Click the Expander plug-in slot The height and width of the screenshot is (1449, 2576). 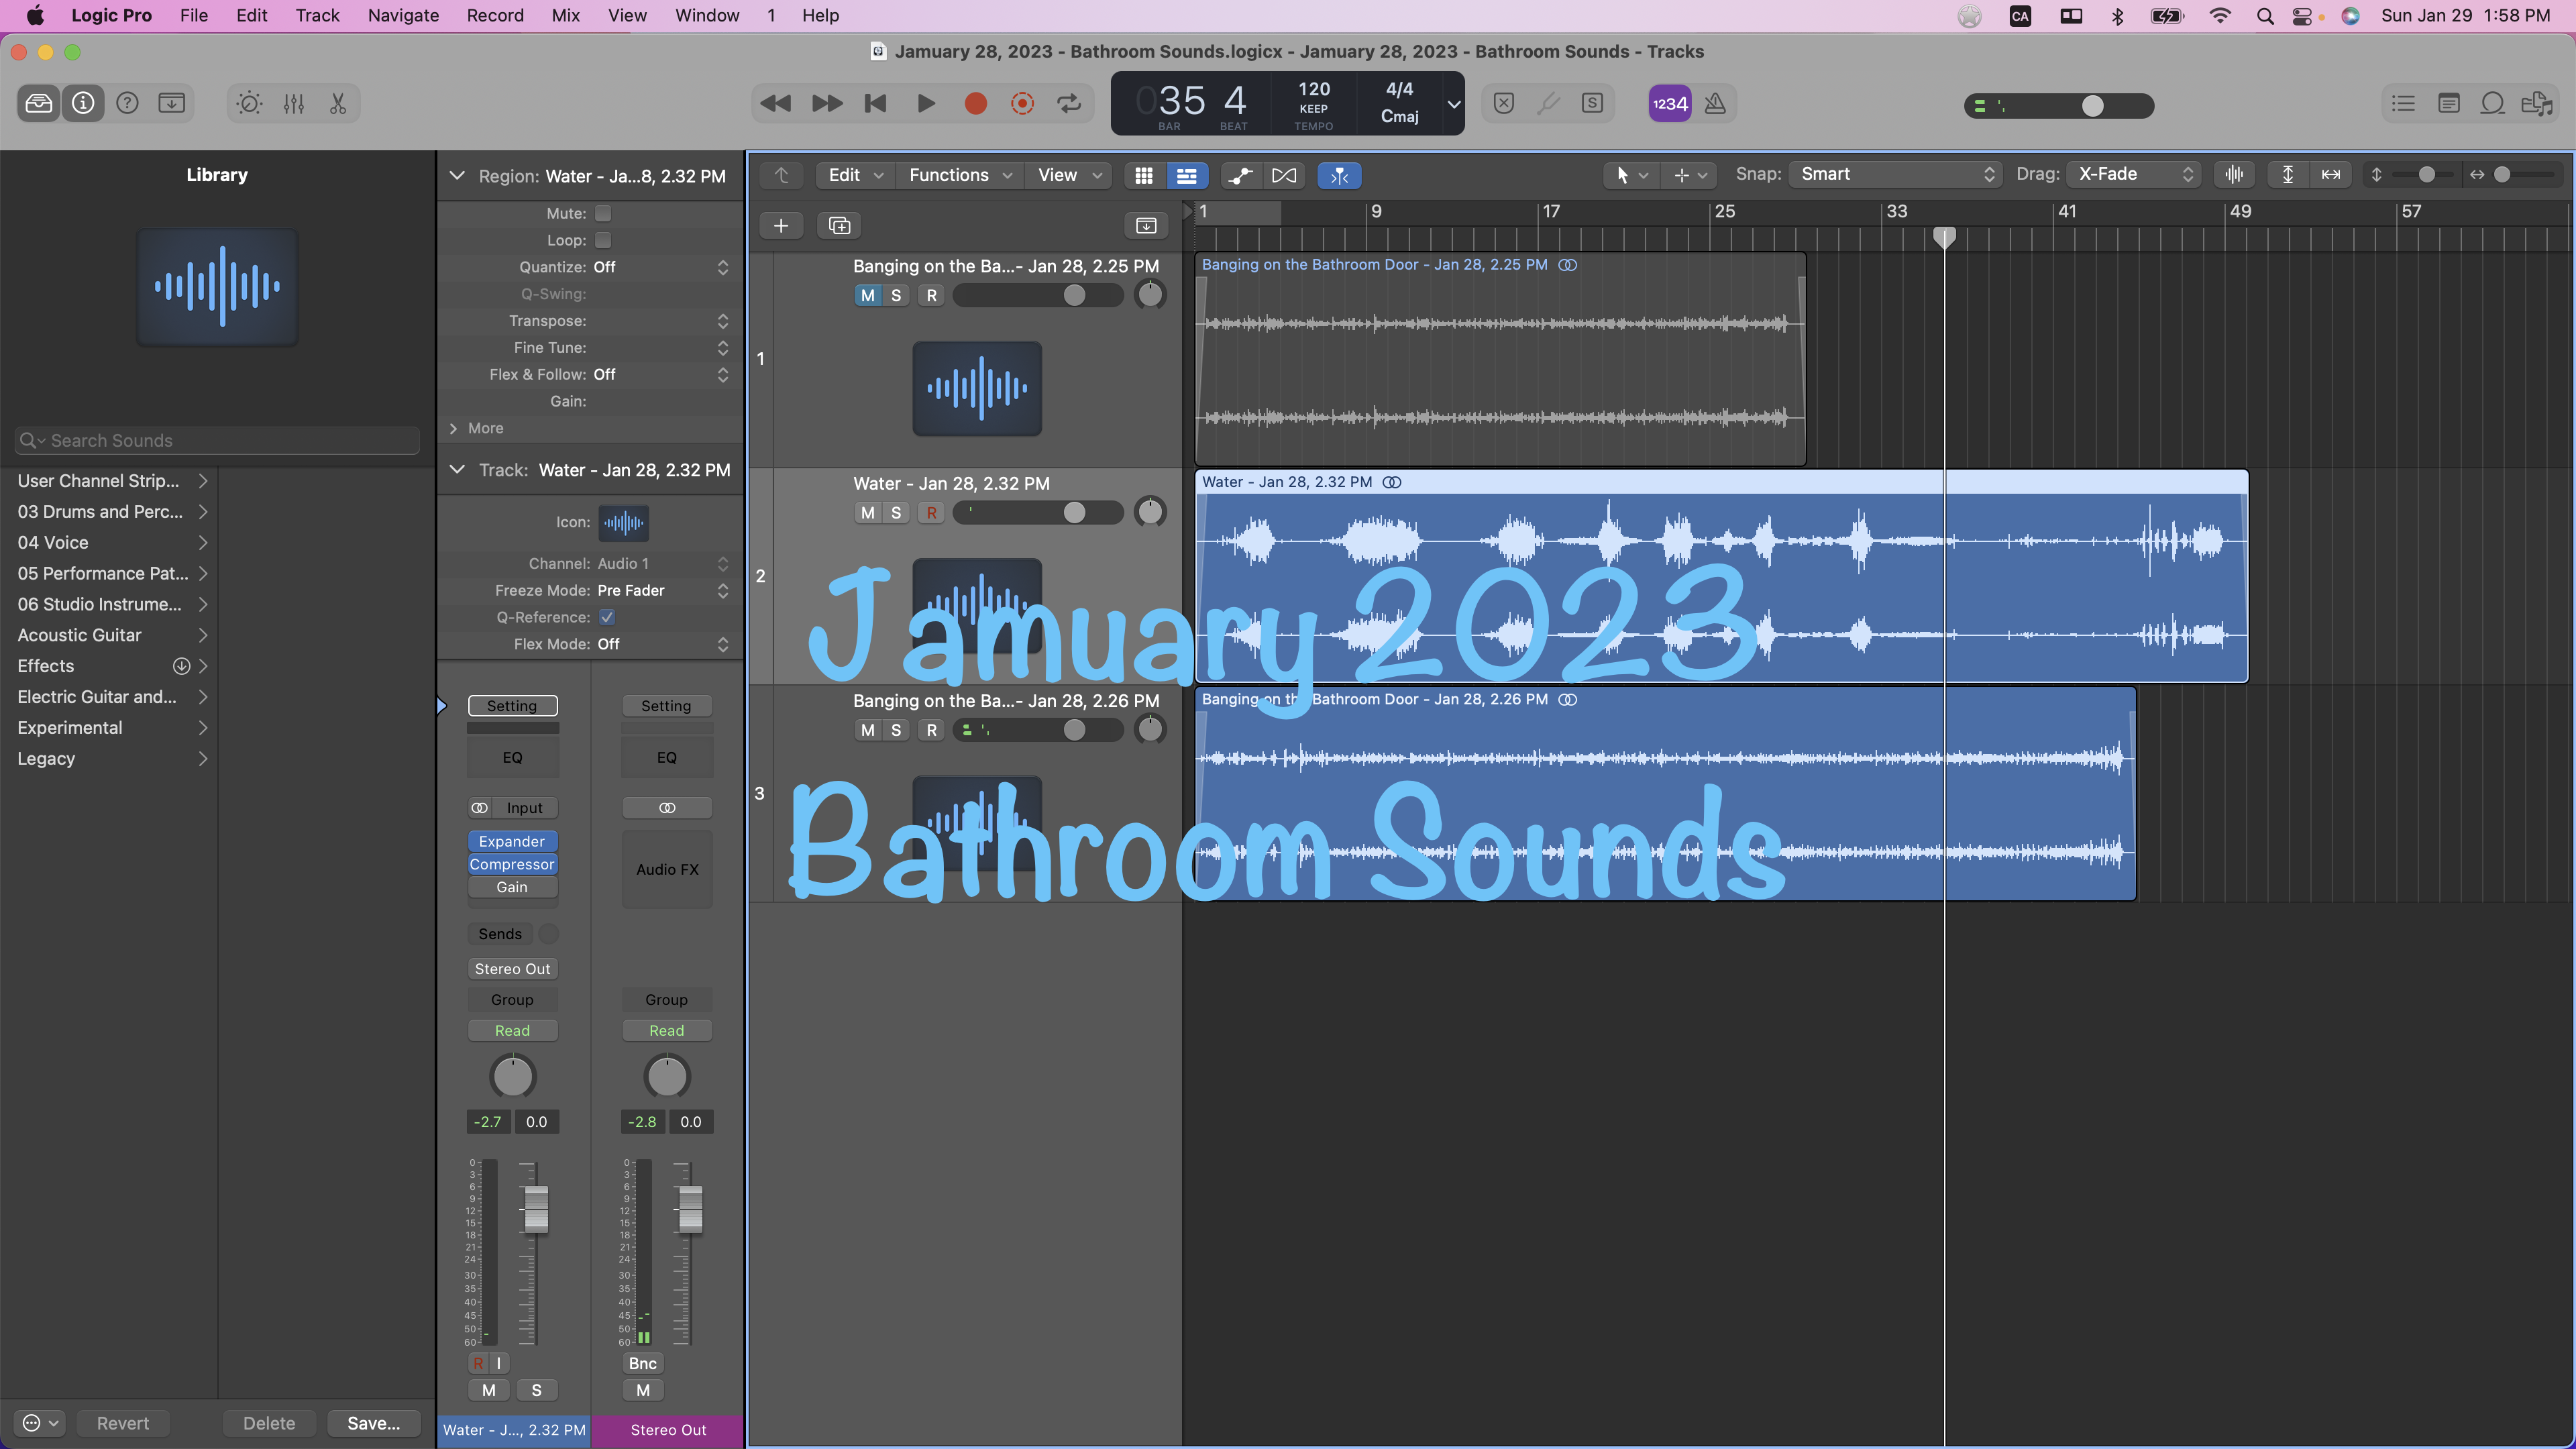tap(512, 841)
